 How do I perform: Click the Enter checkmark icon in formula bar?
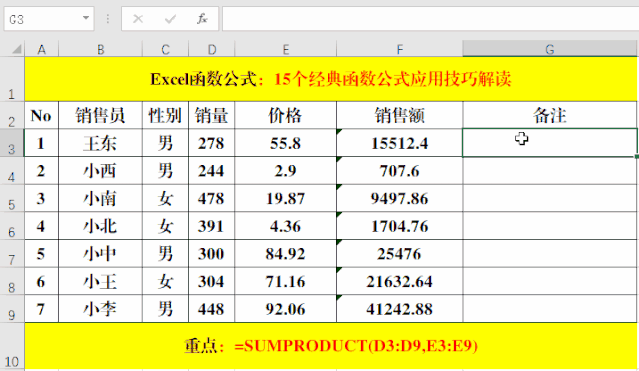[170, 19]
